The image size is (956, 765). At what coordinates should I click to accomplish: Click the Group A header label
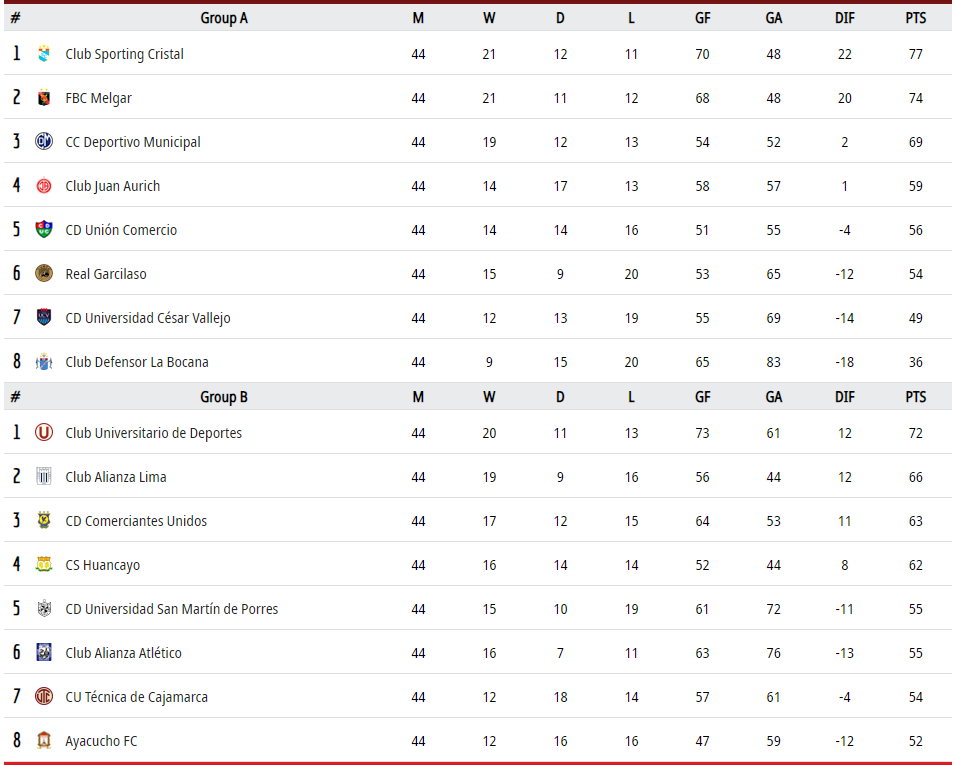point(224,18)
